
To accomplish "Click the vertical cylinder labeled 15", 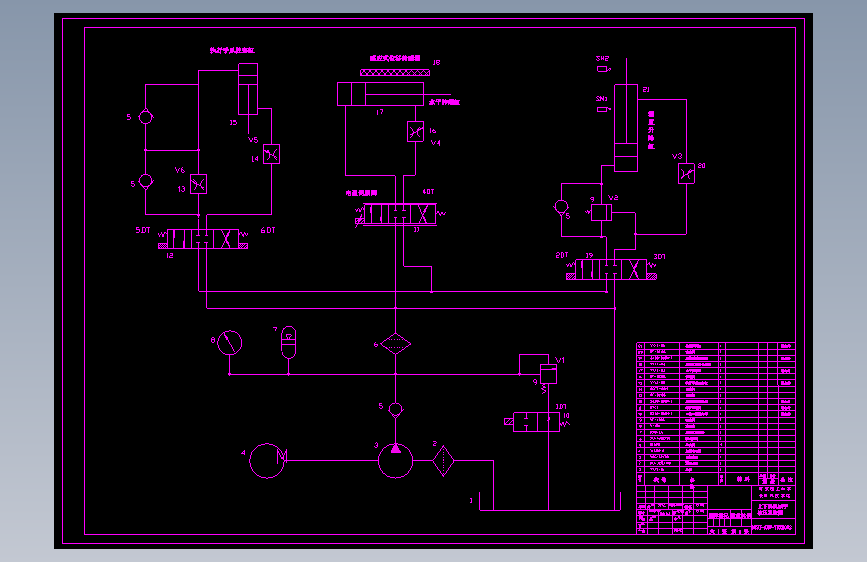I will click(x=248, y=89).
